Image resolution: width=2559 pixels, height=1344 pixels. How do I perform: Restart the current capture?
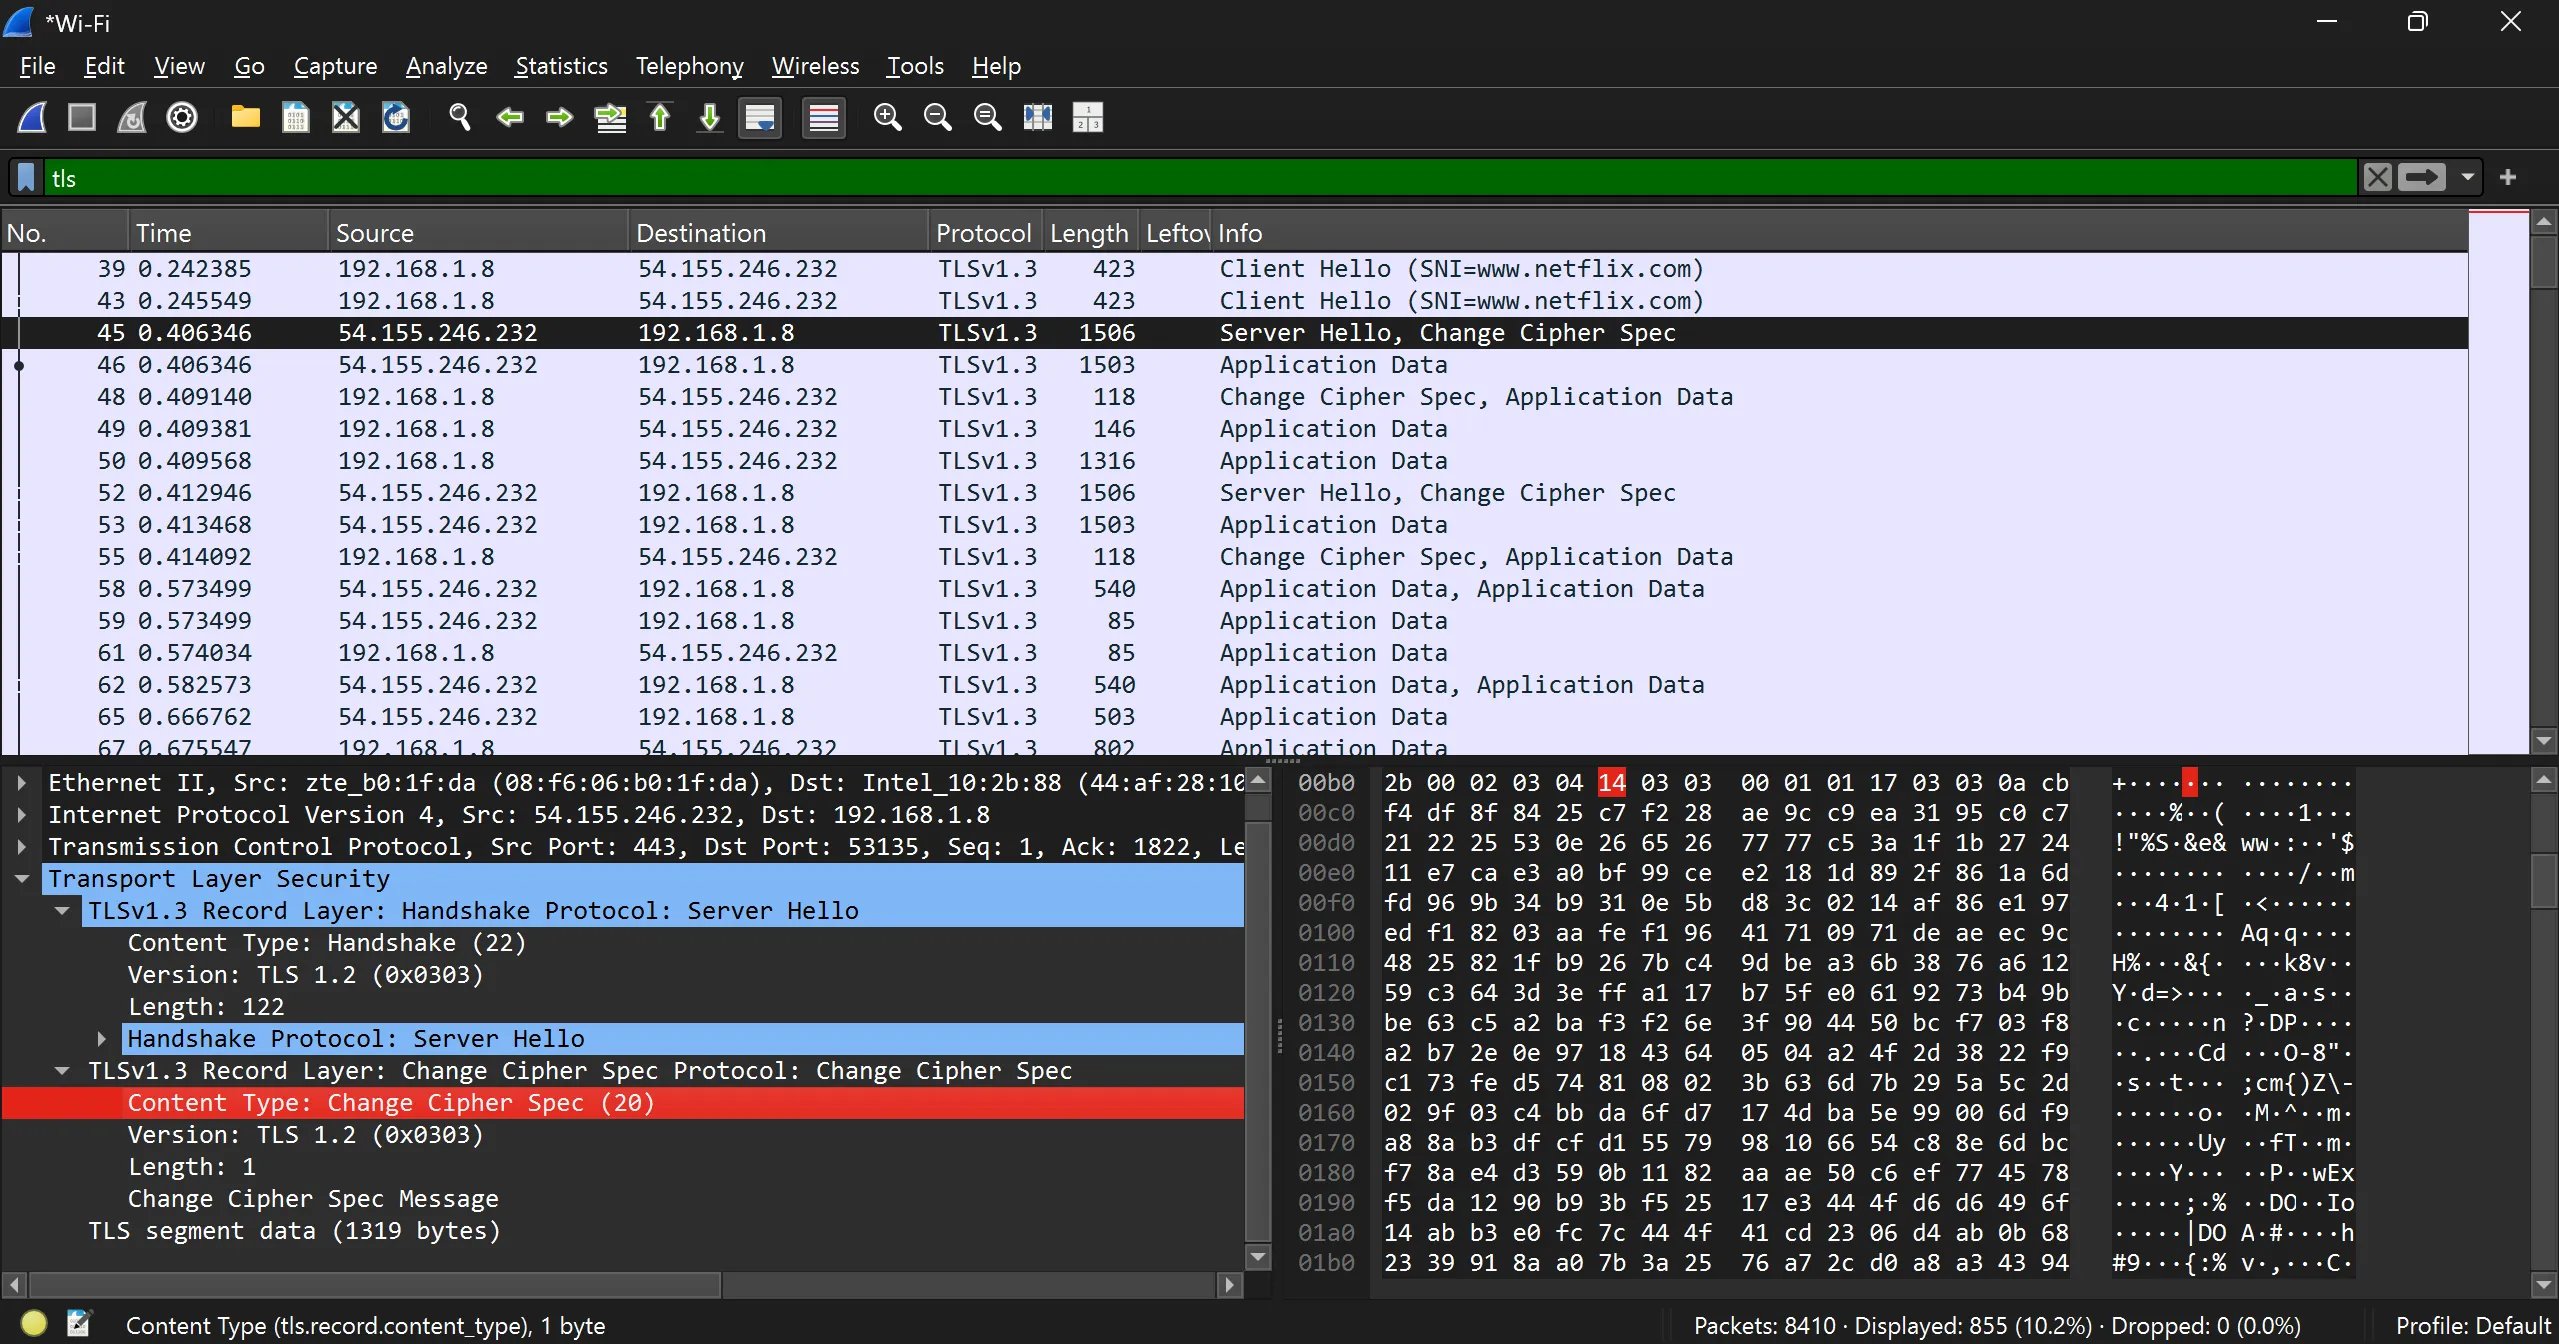[132, 118]
